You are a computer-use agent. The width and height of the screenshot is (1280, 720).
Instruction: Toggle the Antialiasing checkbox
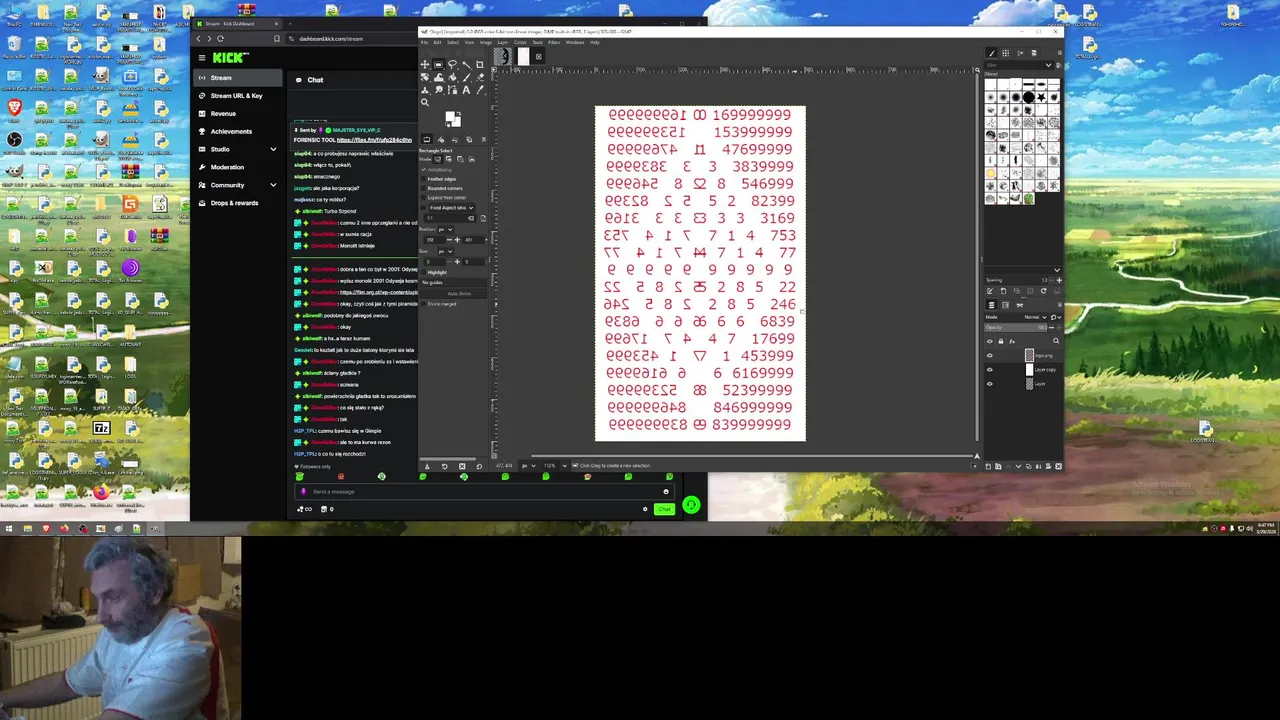pyautogui.click(x=423, y=169)
